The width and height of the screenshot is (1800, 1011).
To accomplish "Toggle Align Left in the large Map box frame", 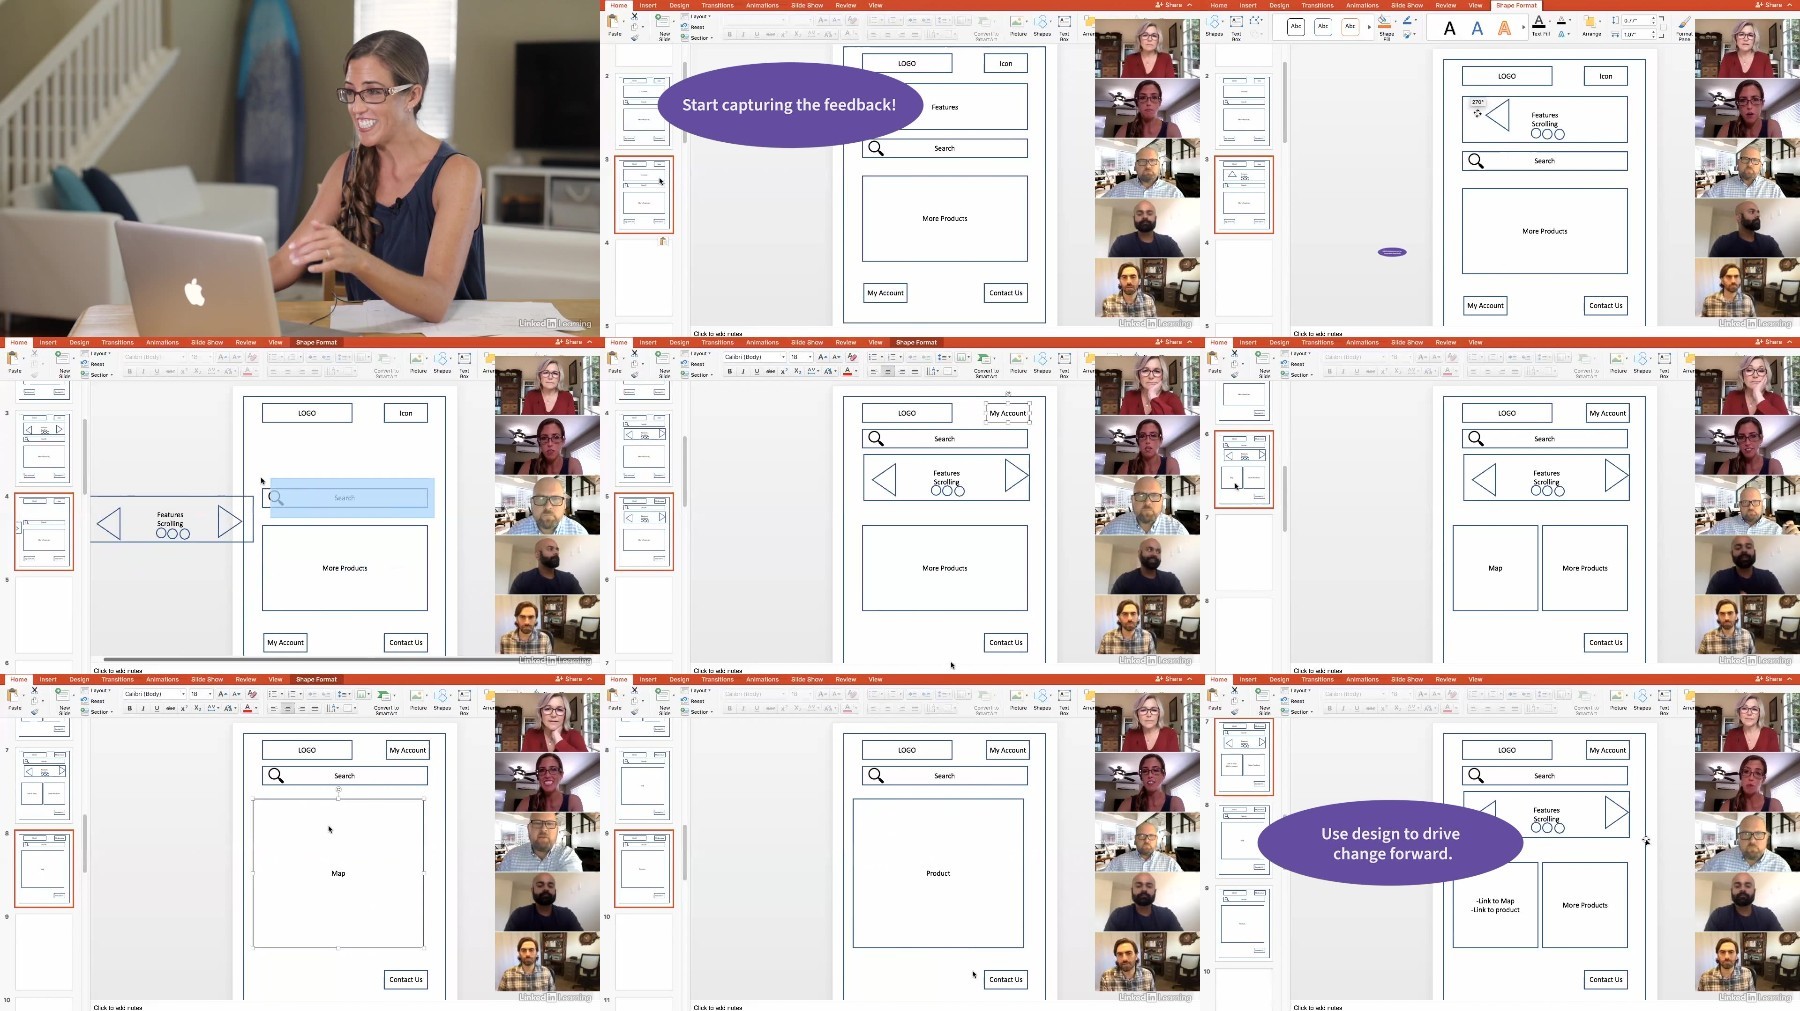I will [274, 708].
